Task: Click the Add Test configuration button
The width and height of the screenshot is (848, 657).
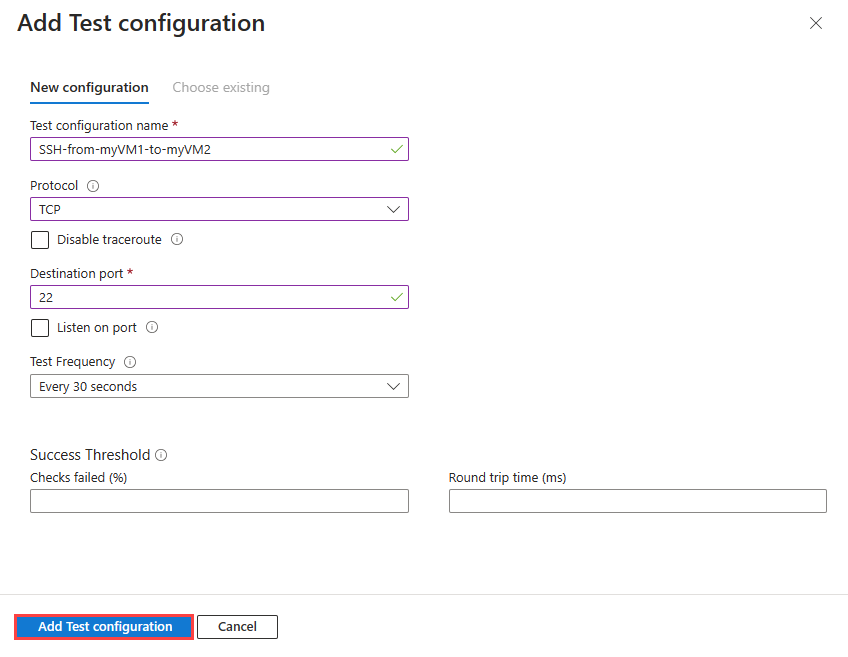Action: (x=105, y=627)
